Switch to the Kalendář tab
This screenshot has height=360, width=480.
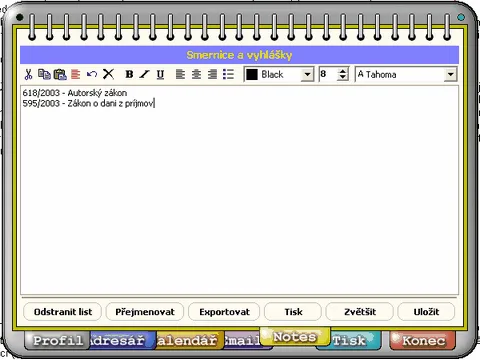coord(189,341)
